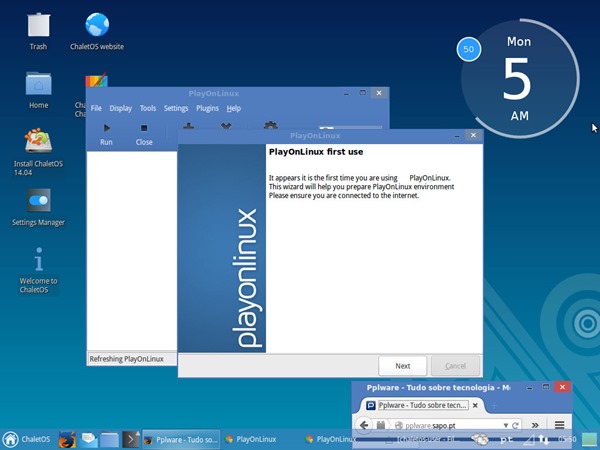Viewport: 600px width, 450px height.
Task: Open the ChaletOS website desktop shortcut
Action: point(97,24)
